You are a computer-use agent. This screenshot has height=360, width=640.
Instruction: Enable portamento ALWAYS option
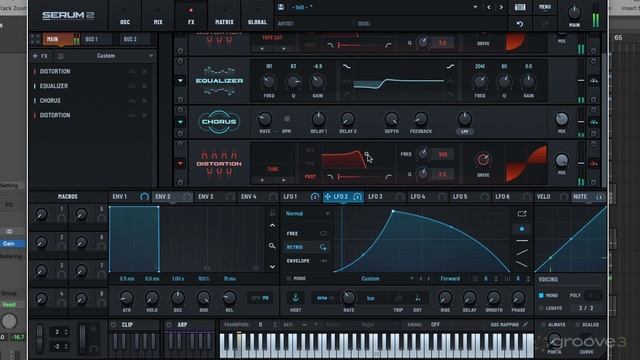point(543,324)
